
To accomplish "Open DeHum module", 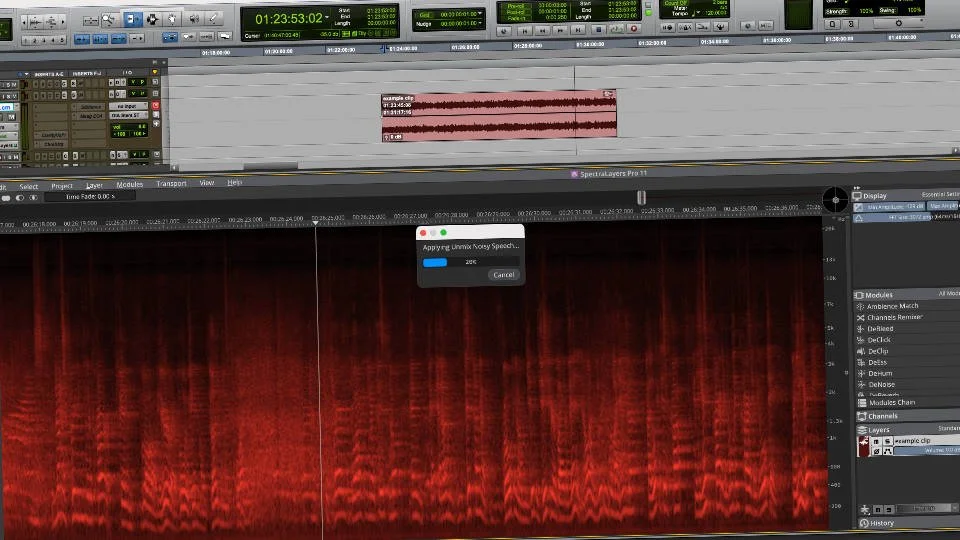I will (x=880, y=373).
